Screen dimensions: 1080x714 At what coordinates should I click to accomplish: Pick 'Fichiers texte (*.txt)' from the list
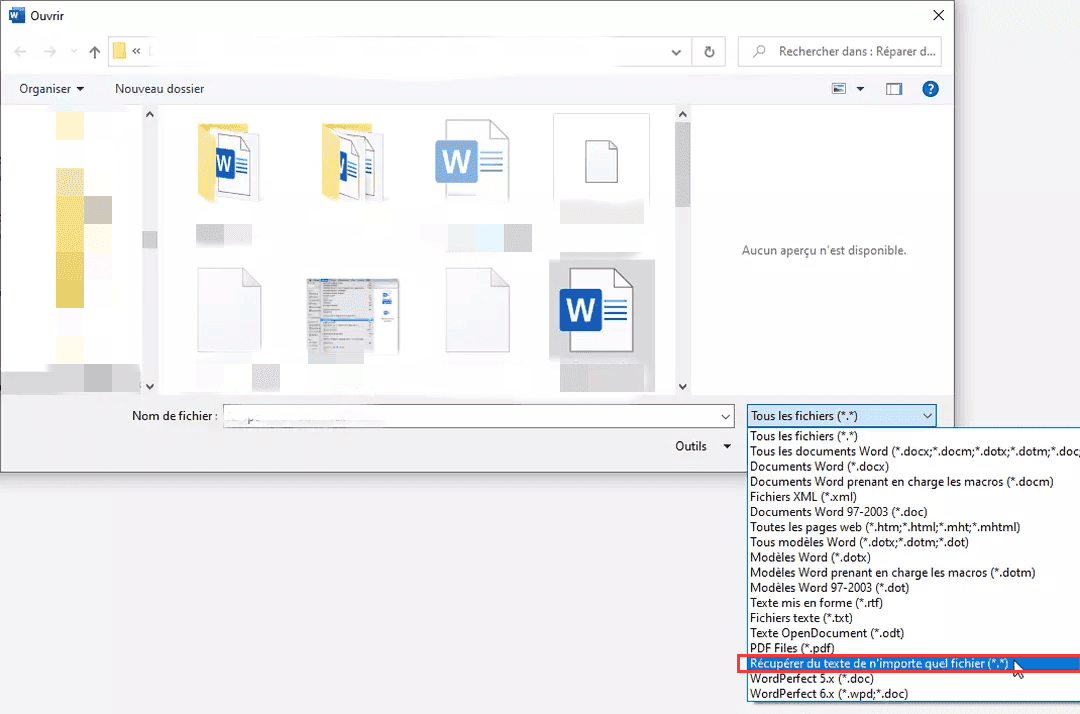coord(803,618)
